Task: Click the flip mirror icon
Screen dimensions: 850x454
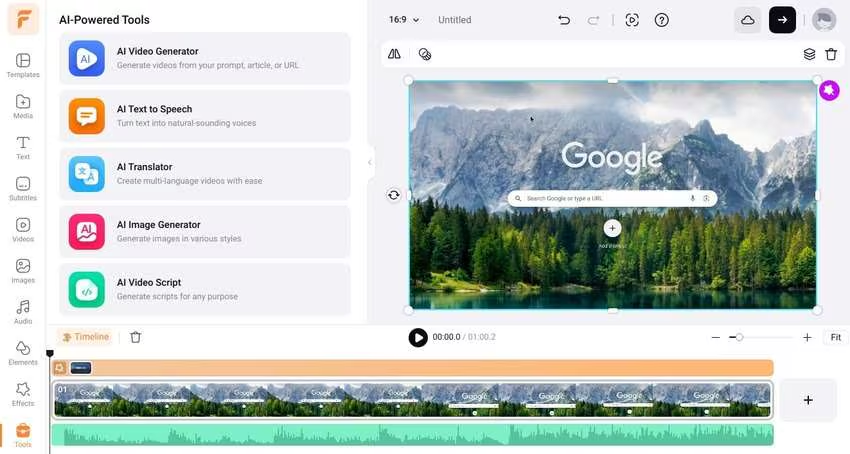Action: pyautogui.click(x=394, y=54)
